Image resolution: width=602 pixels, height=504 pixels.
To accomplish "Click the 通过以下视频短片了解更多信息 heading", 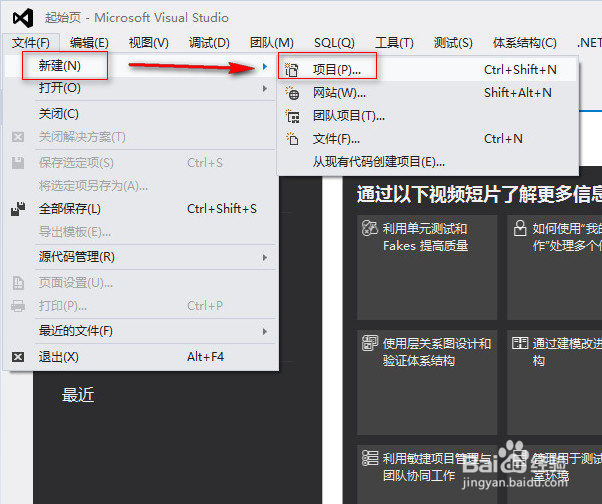I will pyautogui.click(x=479, y=194).
